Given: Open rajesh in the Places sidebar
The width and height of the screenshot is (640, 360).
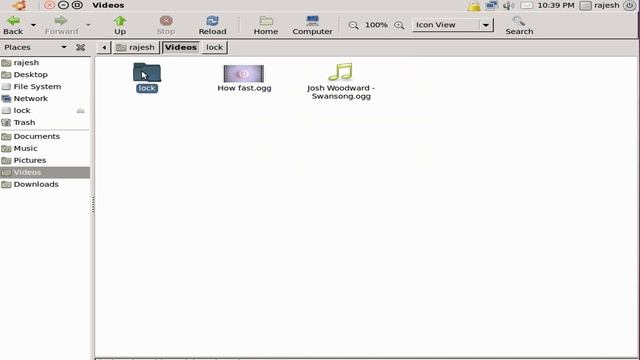Looking at the screenshot, I should [x=45, y=63].
